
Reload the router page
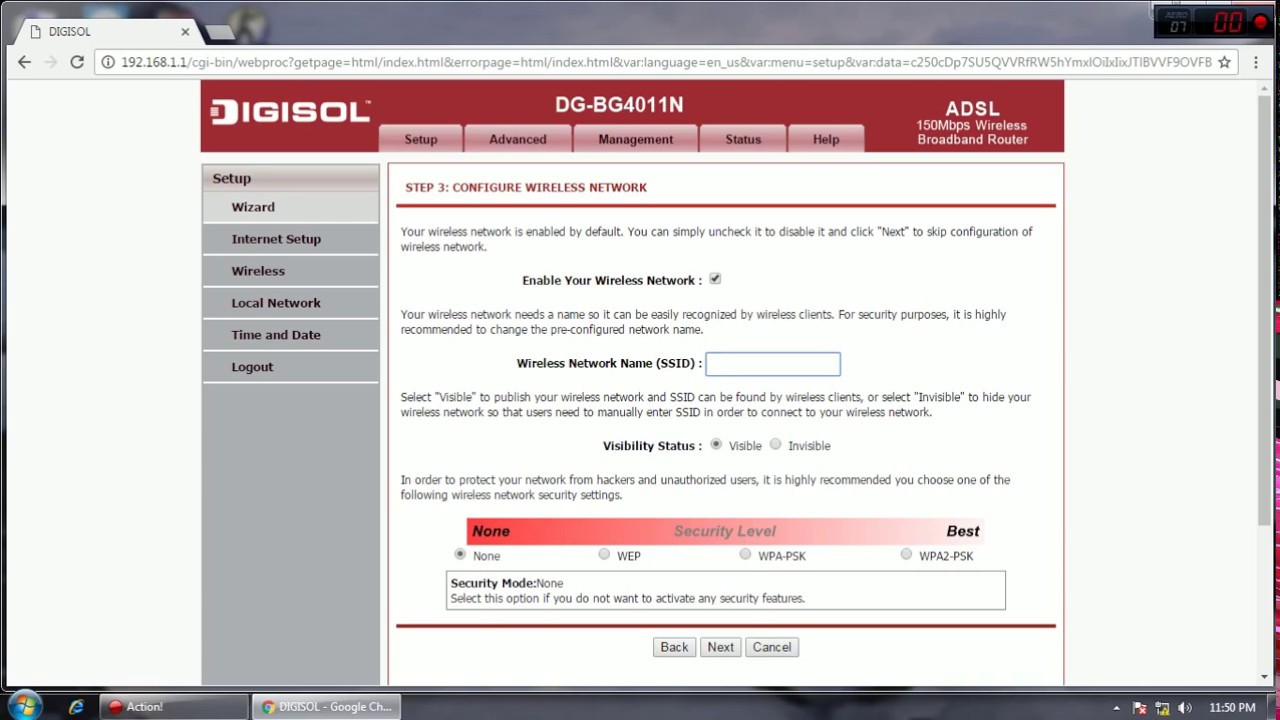pyautogui.click(x=76, y=62)
